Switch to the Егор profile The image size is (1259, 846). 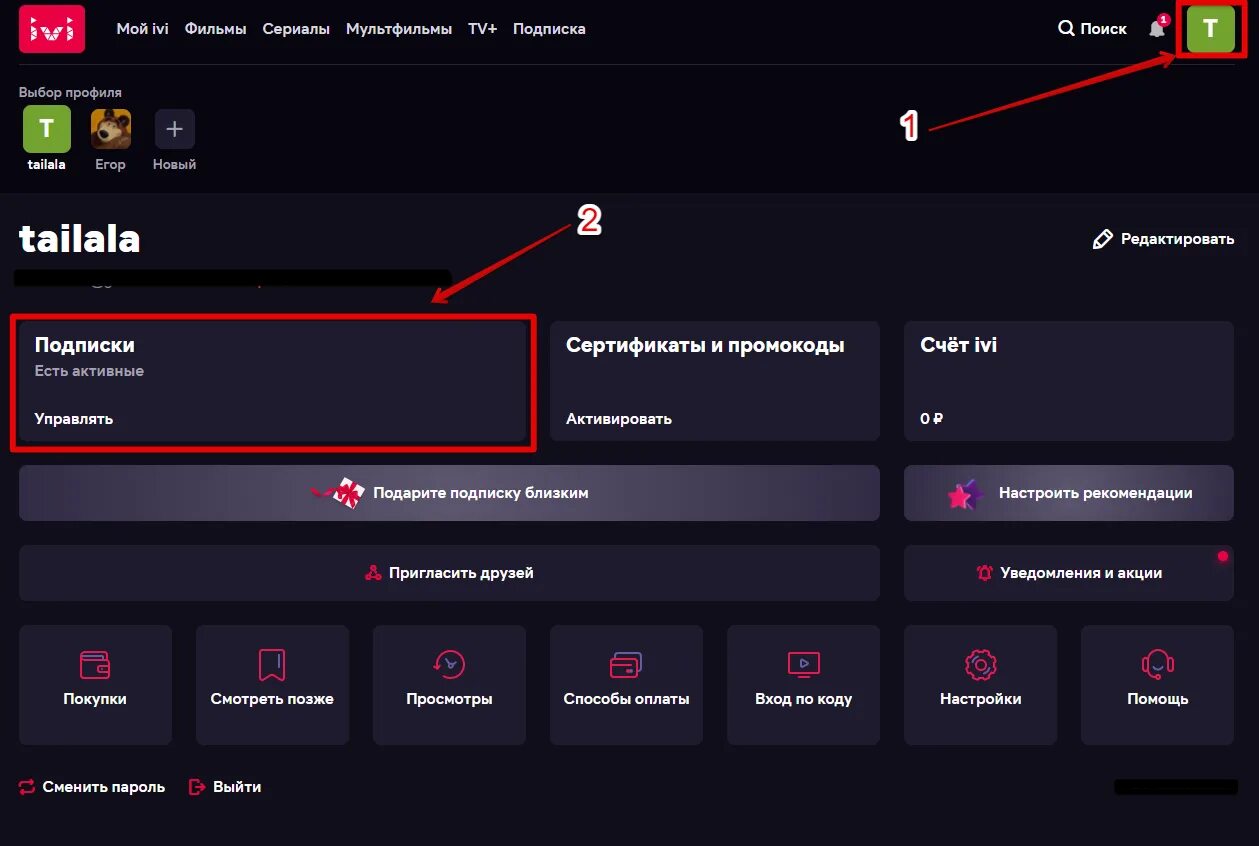[x=111, y=129]
